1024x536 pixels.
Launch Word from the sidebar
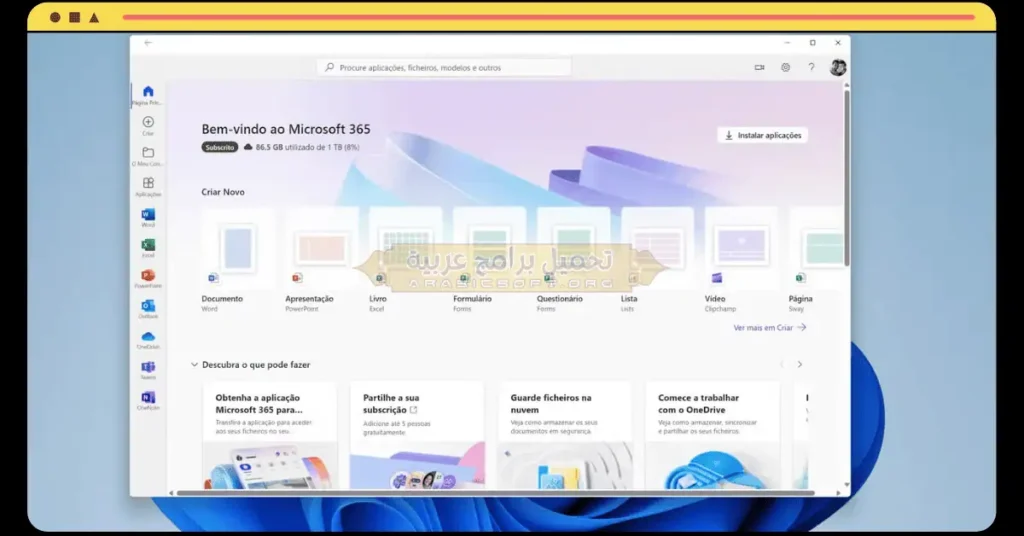[148, 217]
